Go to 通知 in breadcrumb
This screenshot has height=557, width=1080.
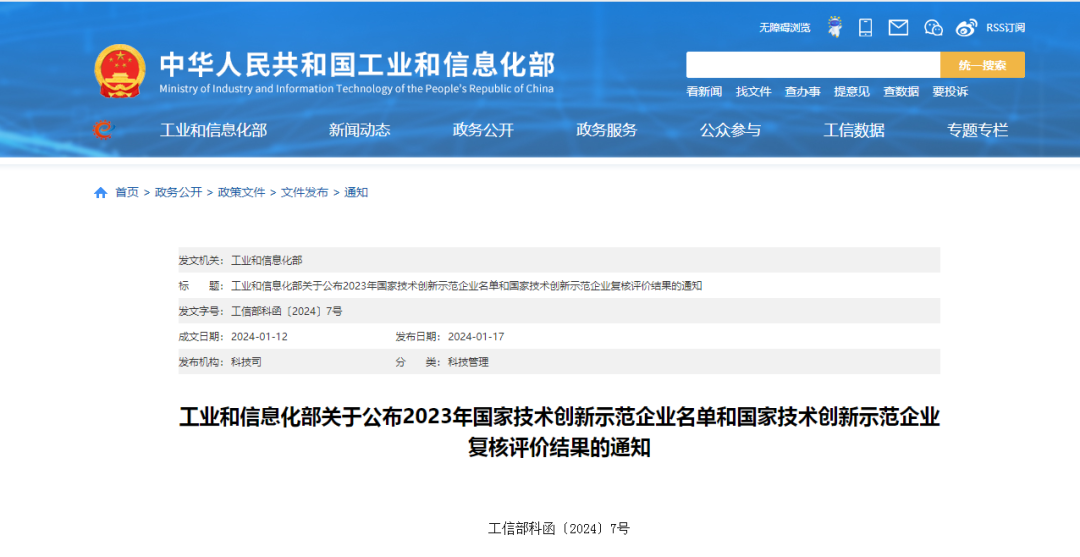(x=356, y=193)
